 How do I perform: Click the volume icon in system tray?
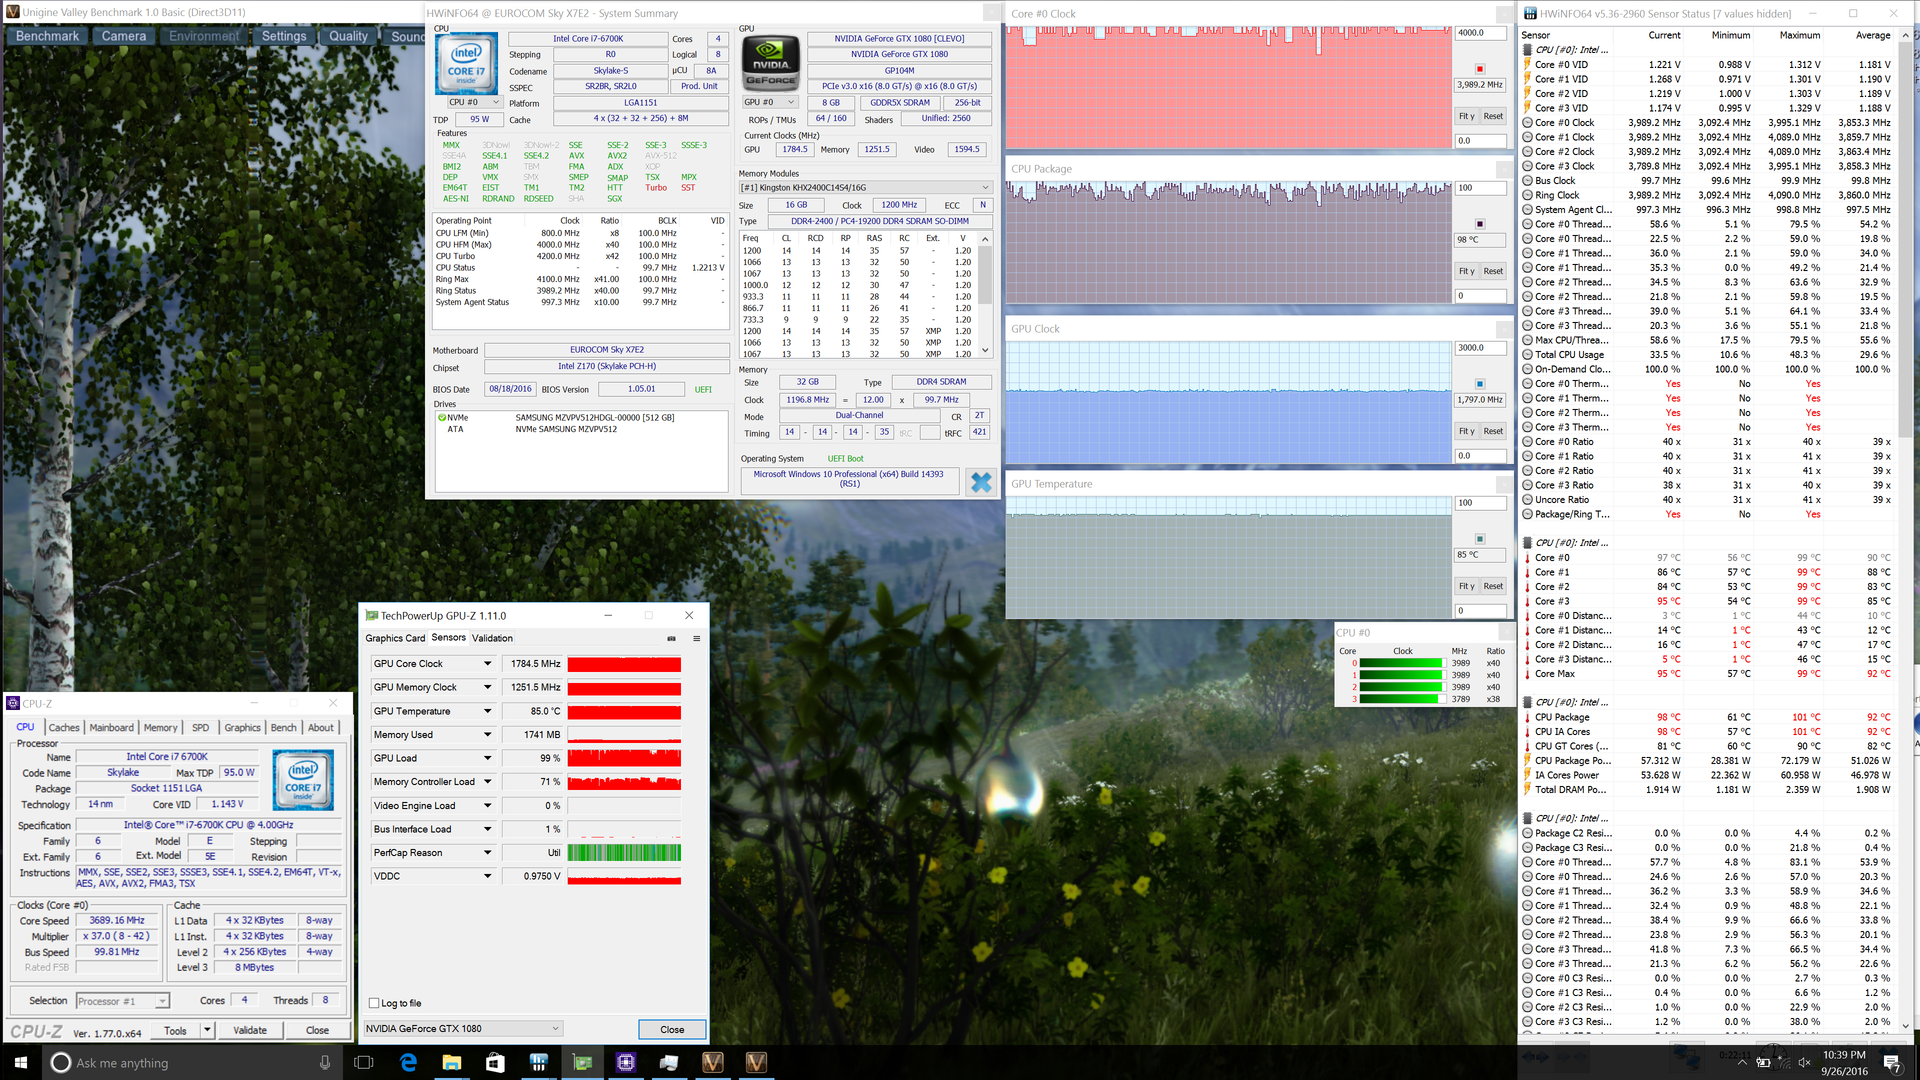[1804, 1062]
